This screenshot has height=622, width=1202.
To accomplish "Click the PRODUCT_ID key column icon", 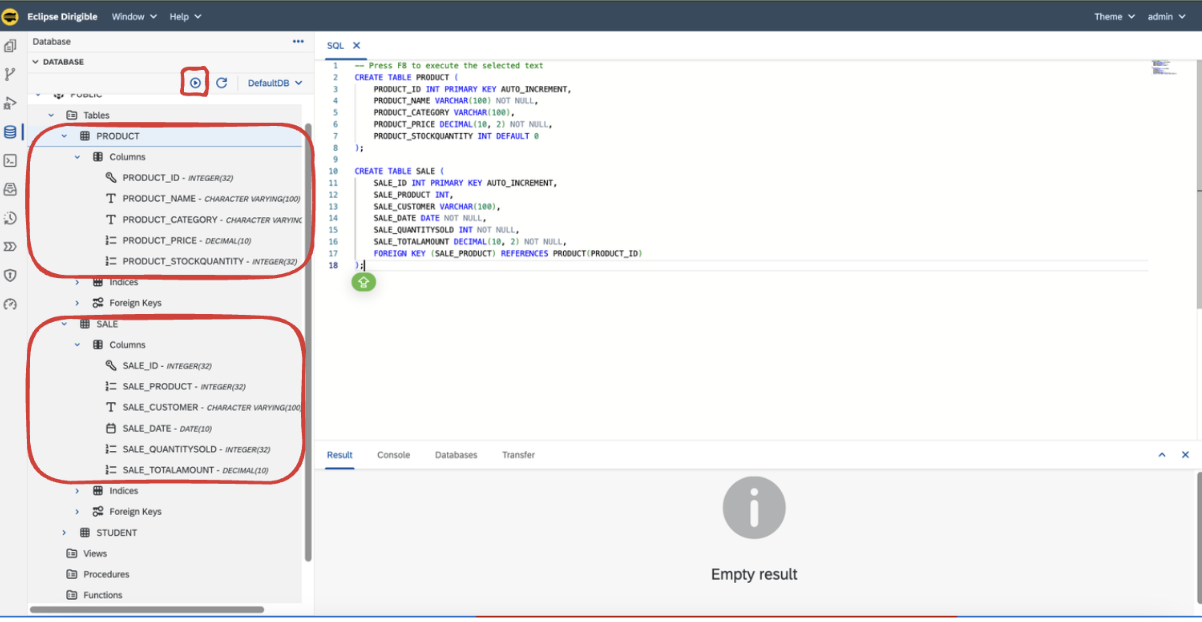I will (111, 178).
